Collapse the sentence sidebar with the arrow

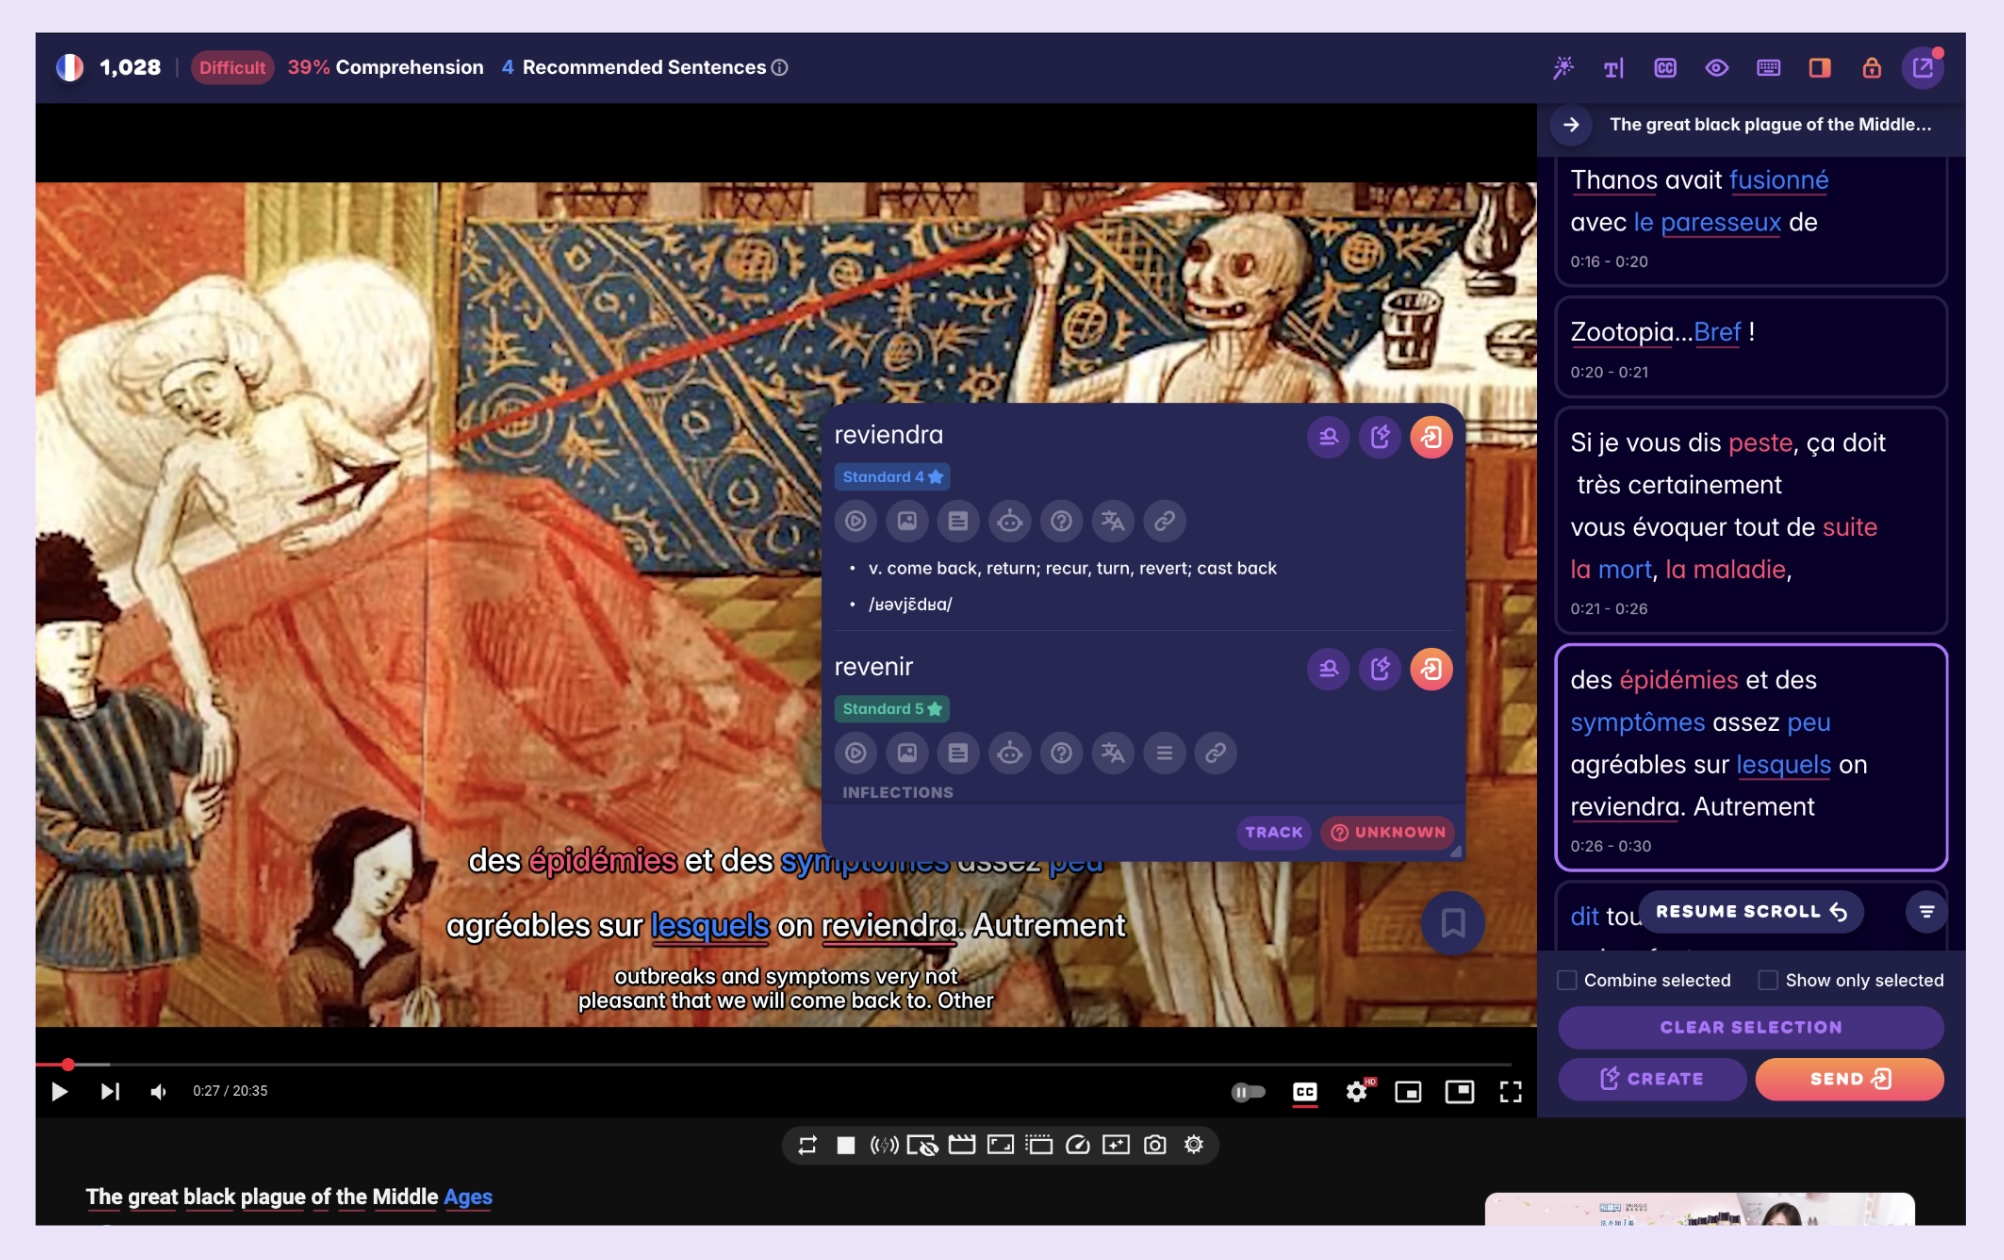[x=1570, y=125]
